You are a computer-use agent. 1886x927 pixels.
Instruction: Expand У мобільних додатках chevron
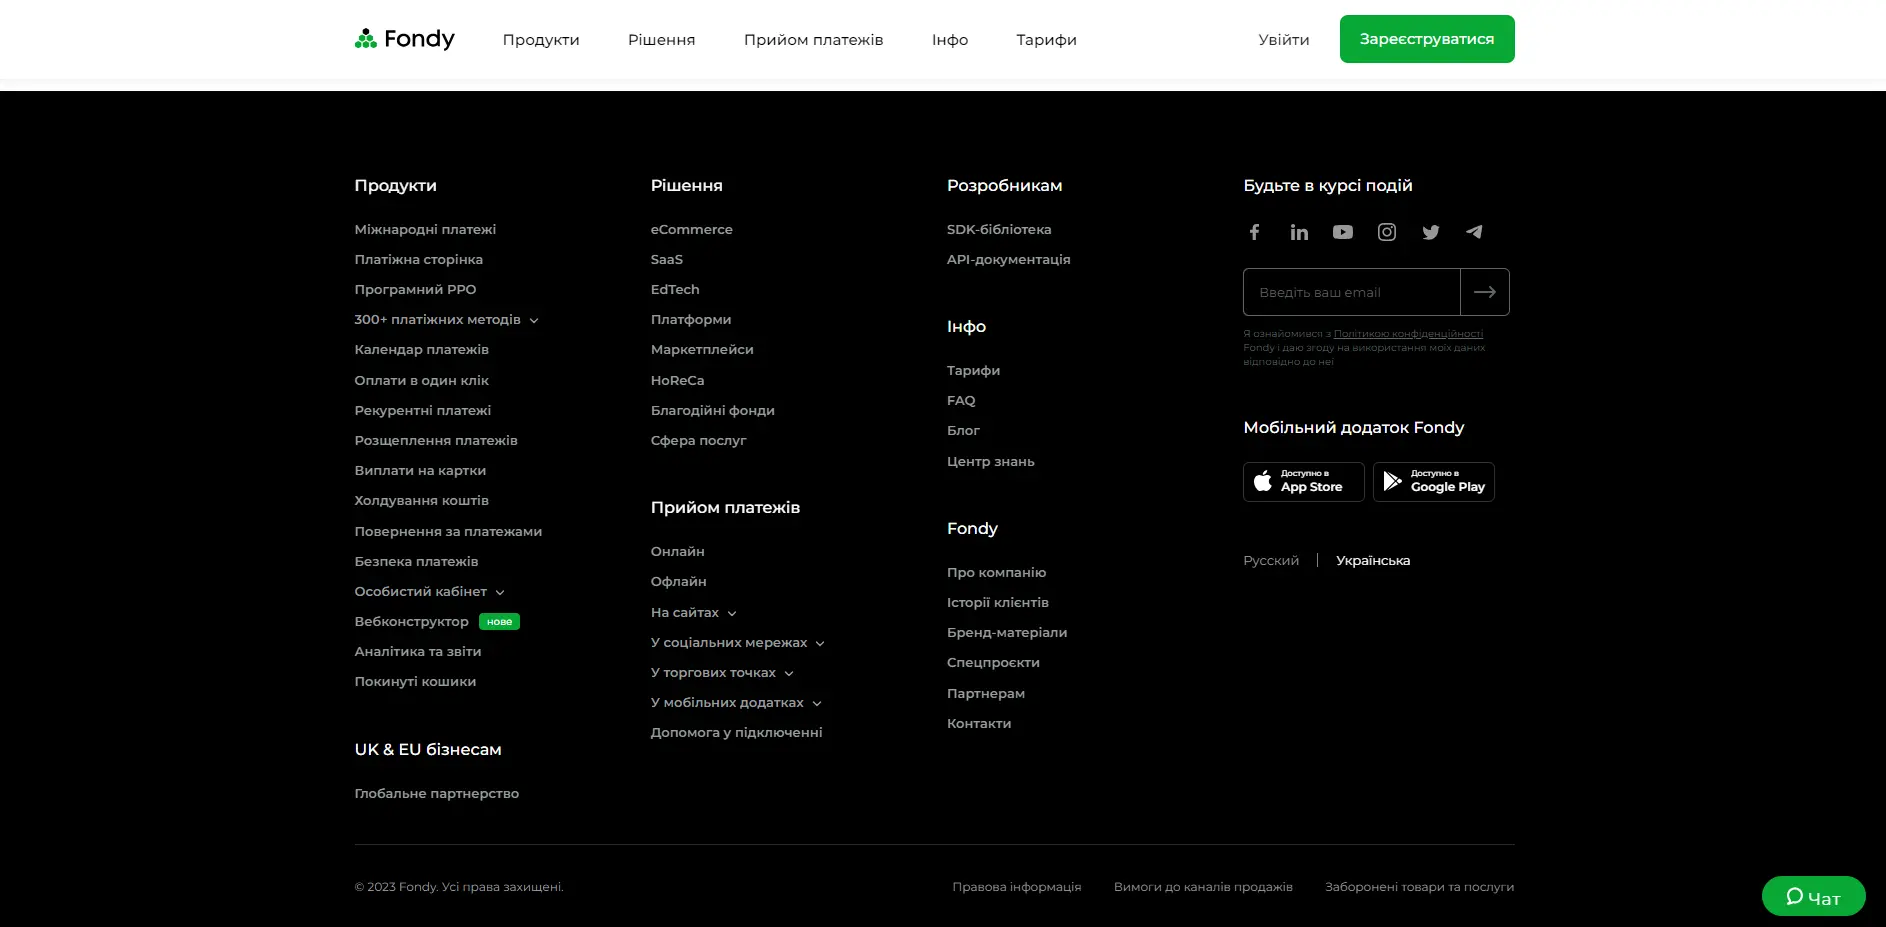(x=817, y=703)
